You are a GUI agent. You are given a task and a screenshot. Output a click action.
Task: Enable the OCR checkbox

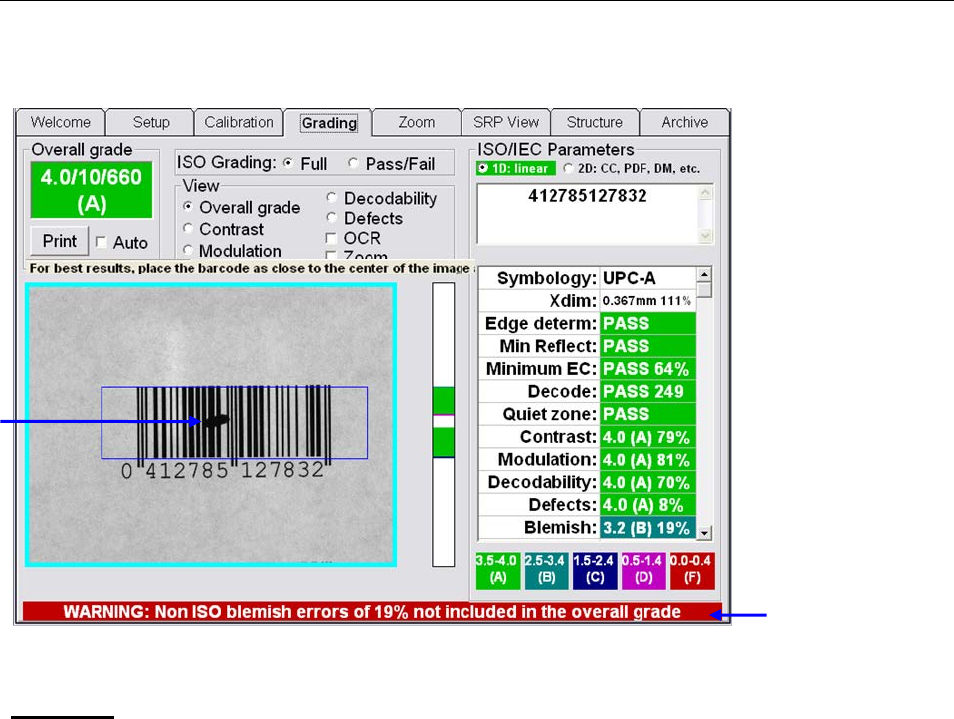pos(332,238)
